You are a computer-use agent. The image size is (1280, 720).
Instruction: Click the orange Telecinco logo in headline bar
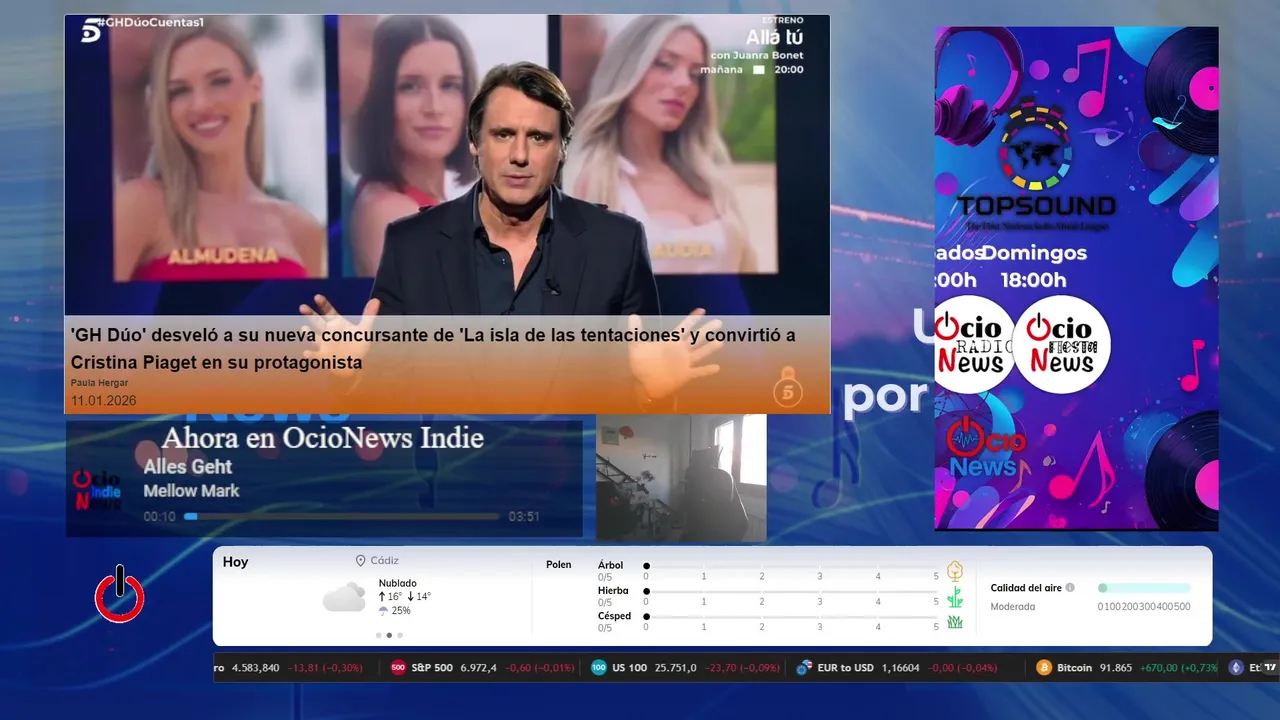(x=789, y=389)
